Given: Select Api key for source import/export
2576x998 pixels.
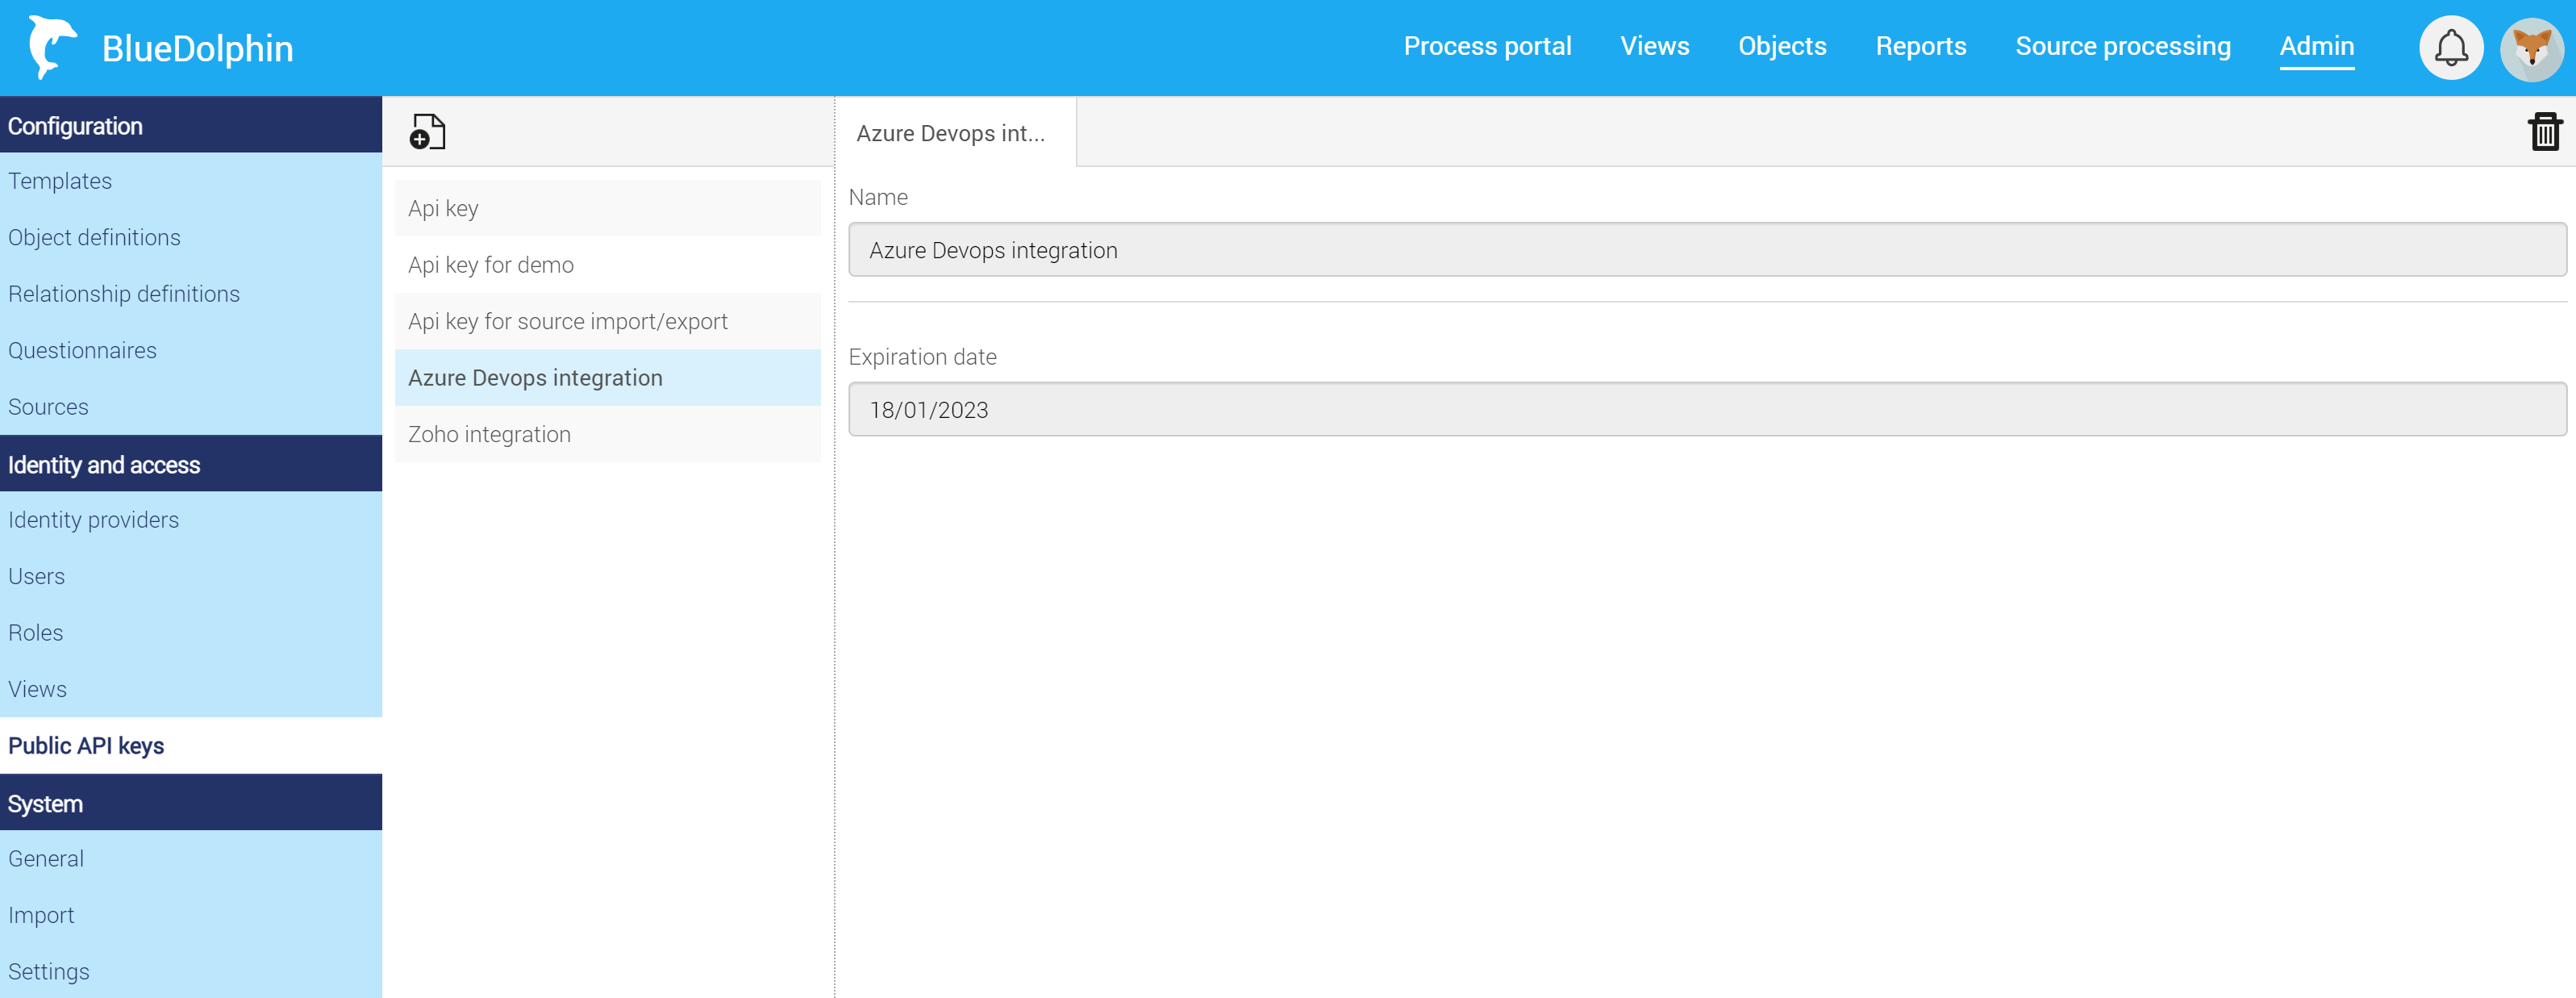Looking at the screenshot, I should 567,321.
